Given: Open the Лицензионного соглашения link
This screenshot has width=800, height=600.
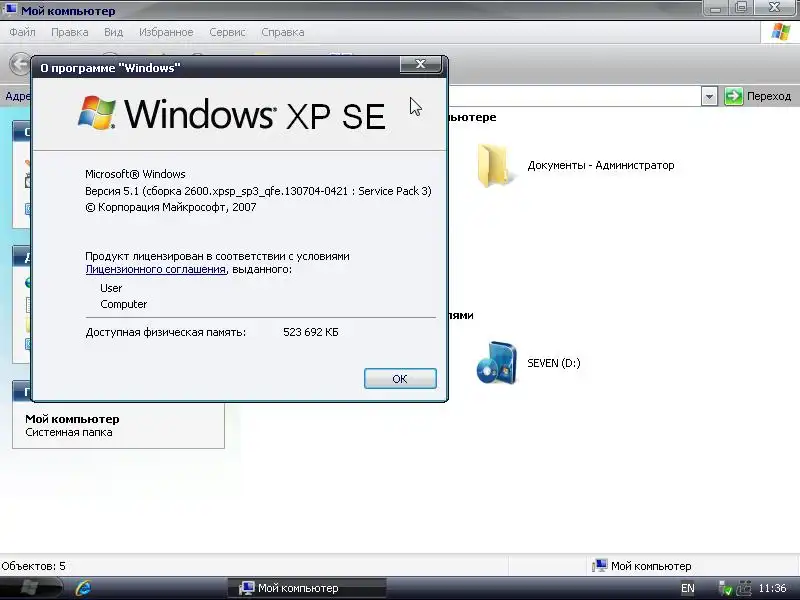Looking at the screenshot, I should [156, 269].
